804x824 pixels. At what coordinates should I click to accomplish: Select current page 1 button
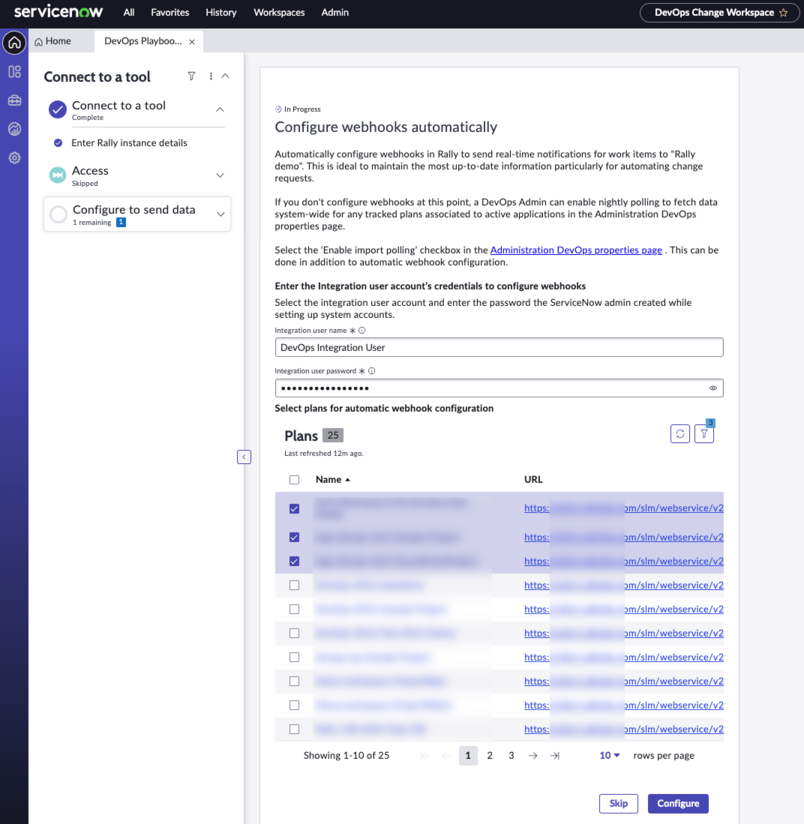click(x=468, y=755)
